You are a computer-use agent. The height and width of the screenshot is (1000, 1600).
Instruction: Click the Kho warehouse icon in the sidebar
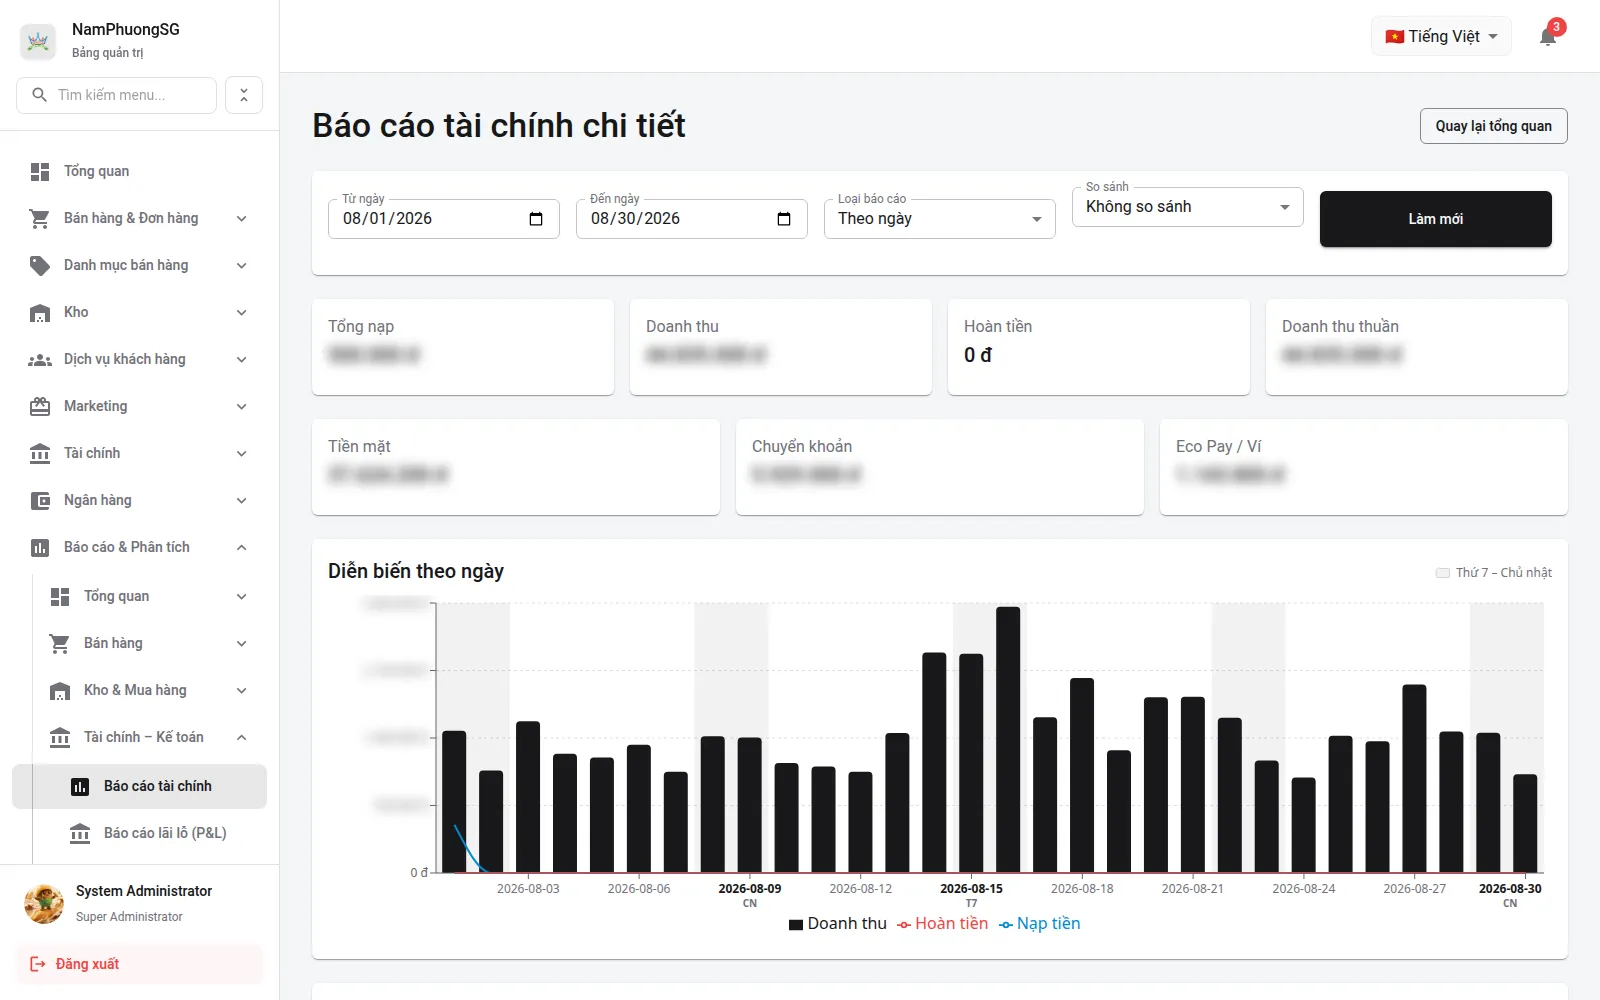40,313
